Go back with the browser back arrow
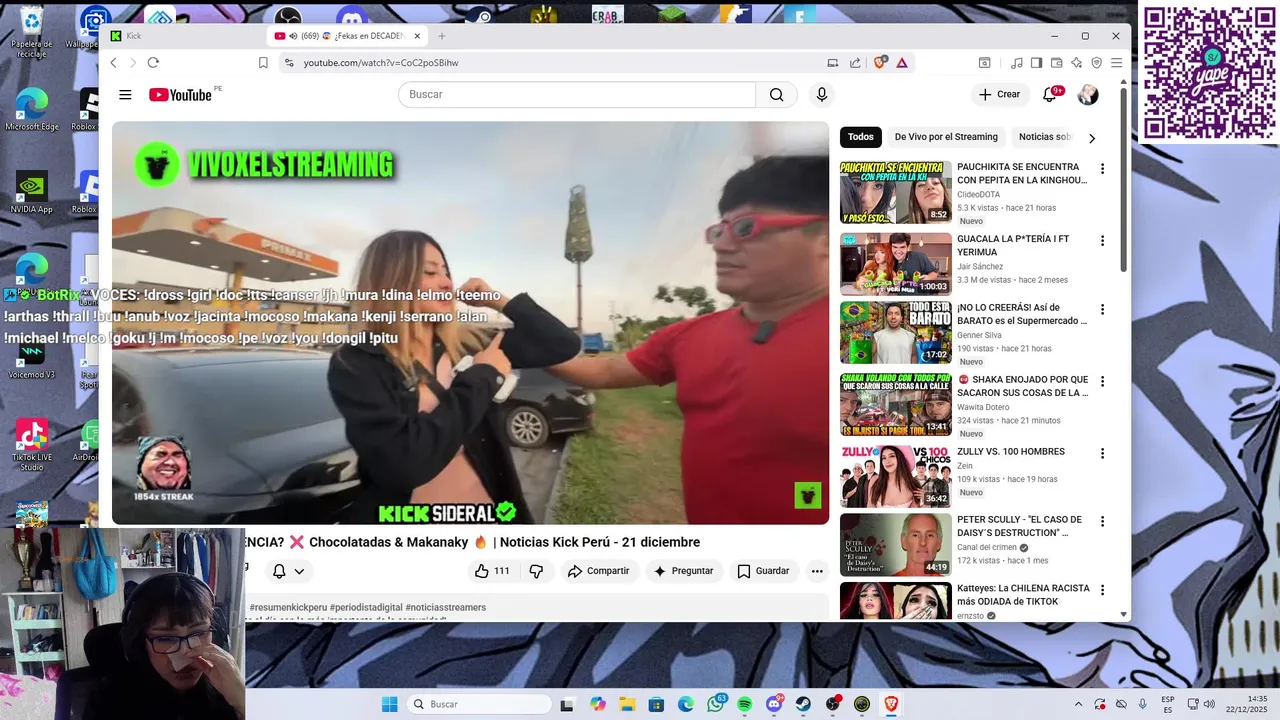This screenshot has width=1280, height=720. pos(113,62)
